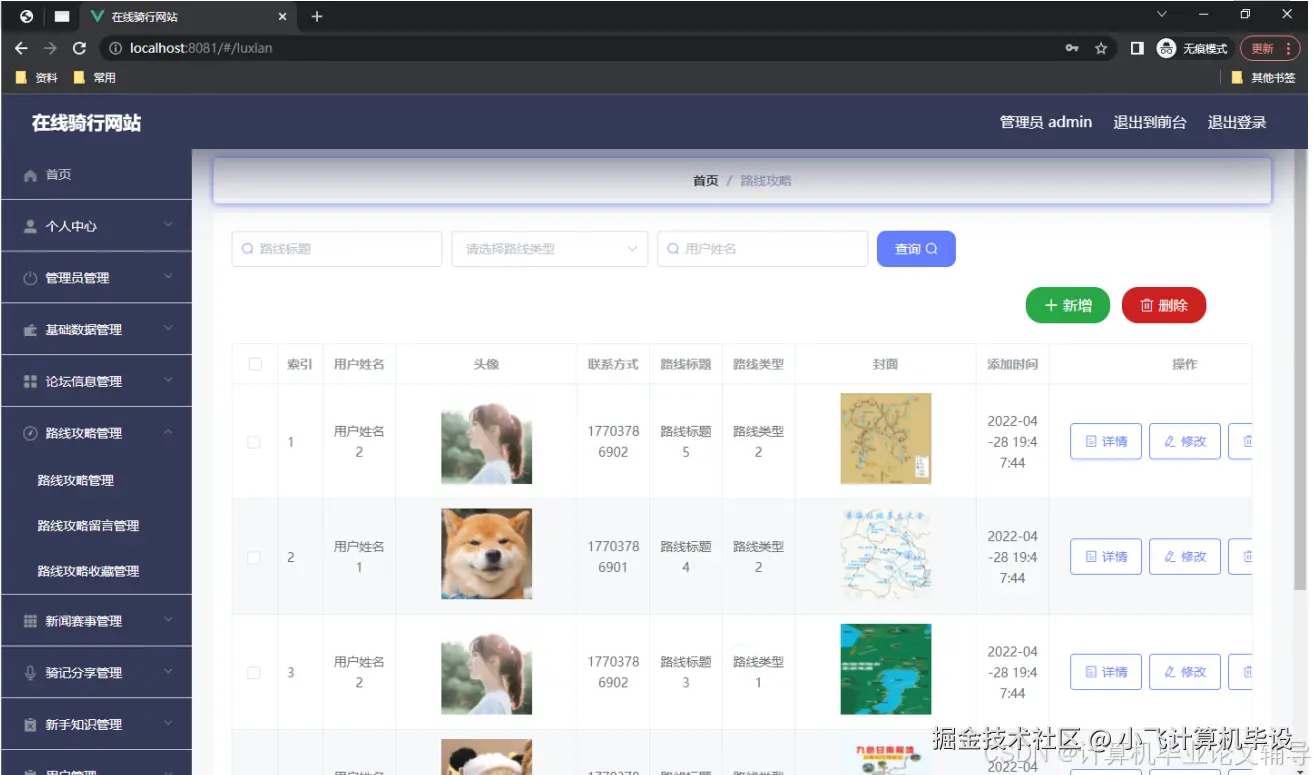This screenshot has height=775, width=1315.
Task: Open the 其他书签 bookmarks folder
Action: (1262, 77)
